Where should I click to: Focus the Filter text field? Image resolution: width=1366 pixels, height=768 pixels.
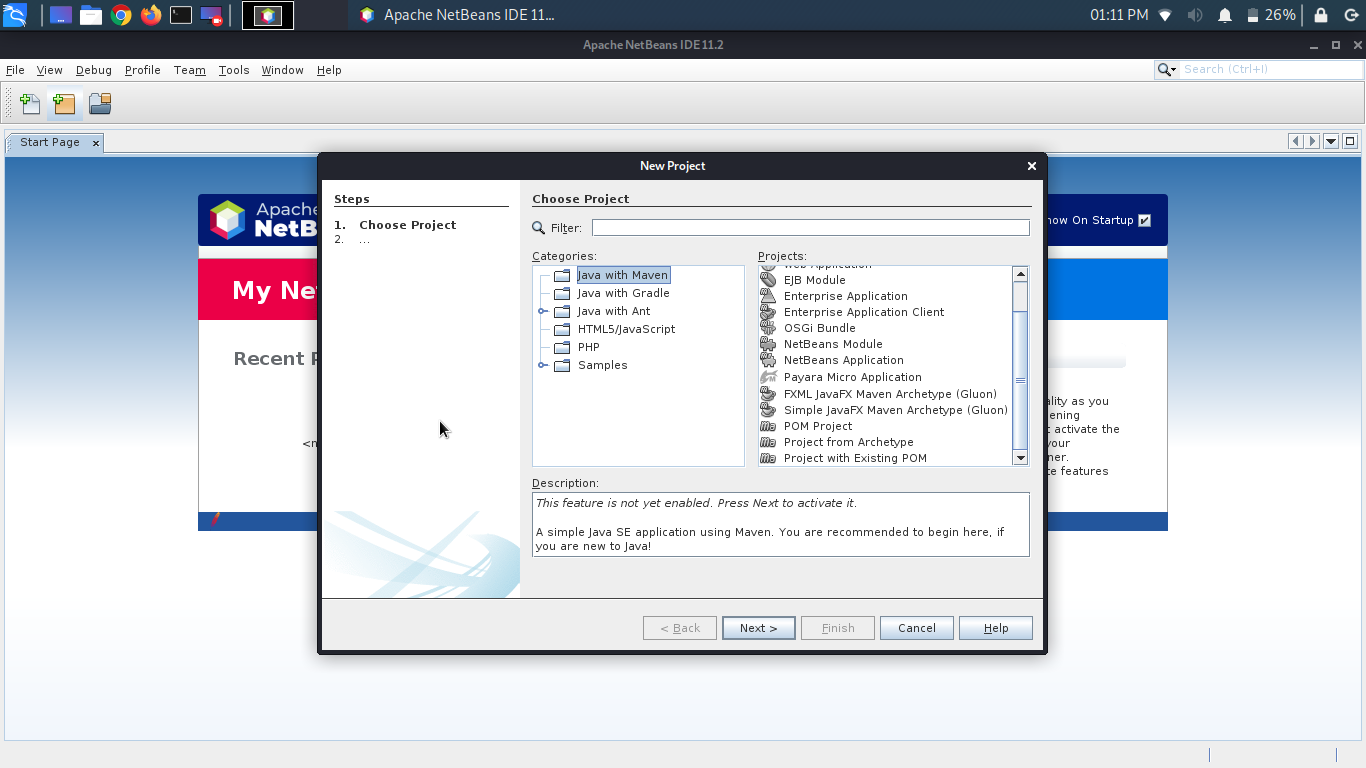[x=810, y=228]
